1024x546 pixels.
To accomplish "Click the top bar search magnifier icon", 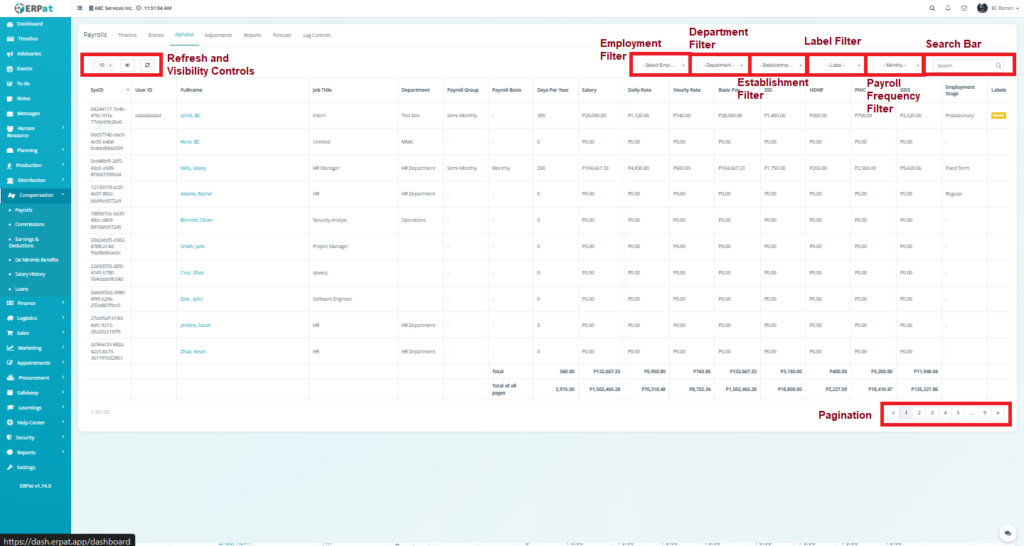I will click(x=933, y=7).
